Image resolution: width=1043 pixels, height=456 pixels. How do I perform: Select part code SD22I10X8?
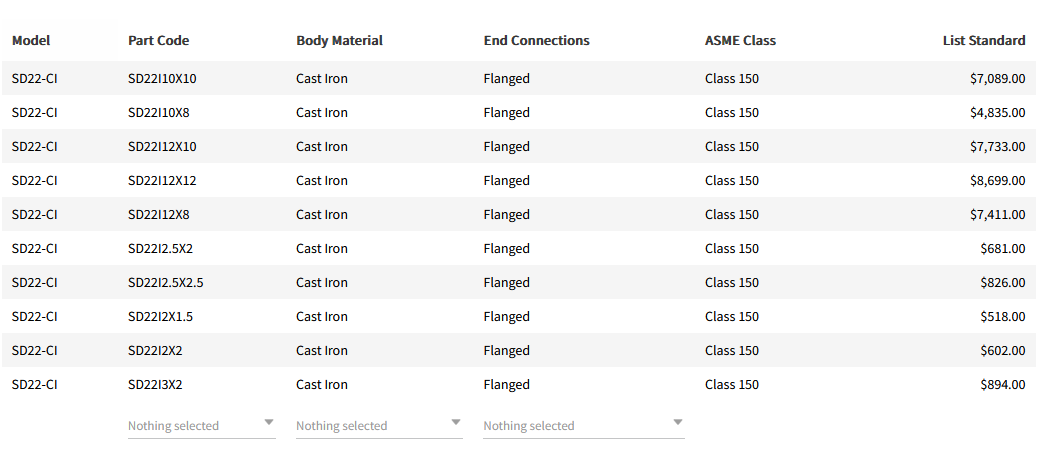tap(158, 113)
